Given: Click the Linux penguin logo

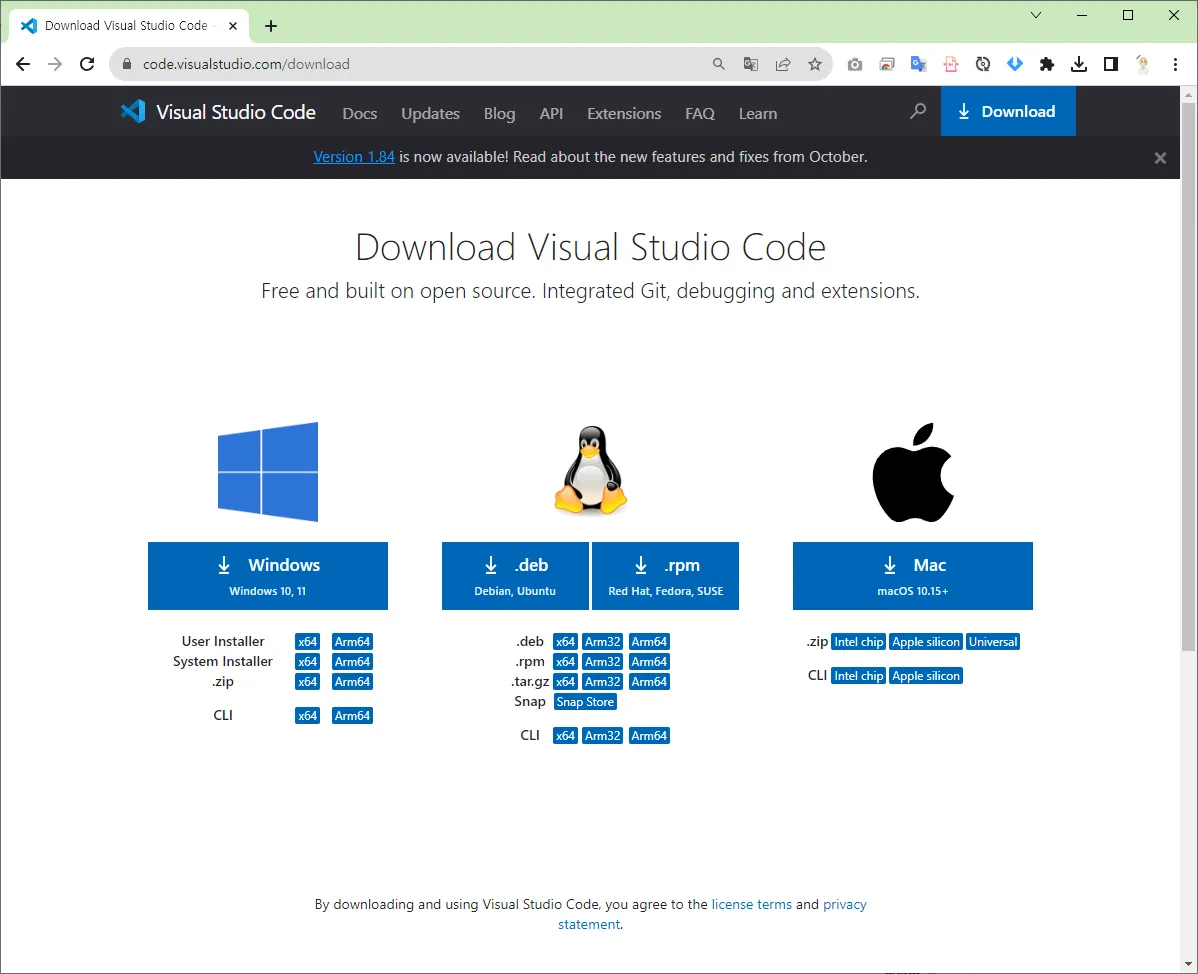Looking at the screenshot, I should [591, 470].
